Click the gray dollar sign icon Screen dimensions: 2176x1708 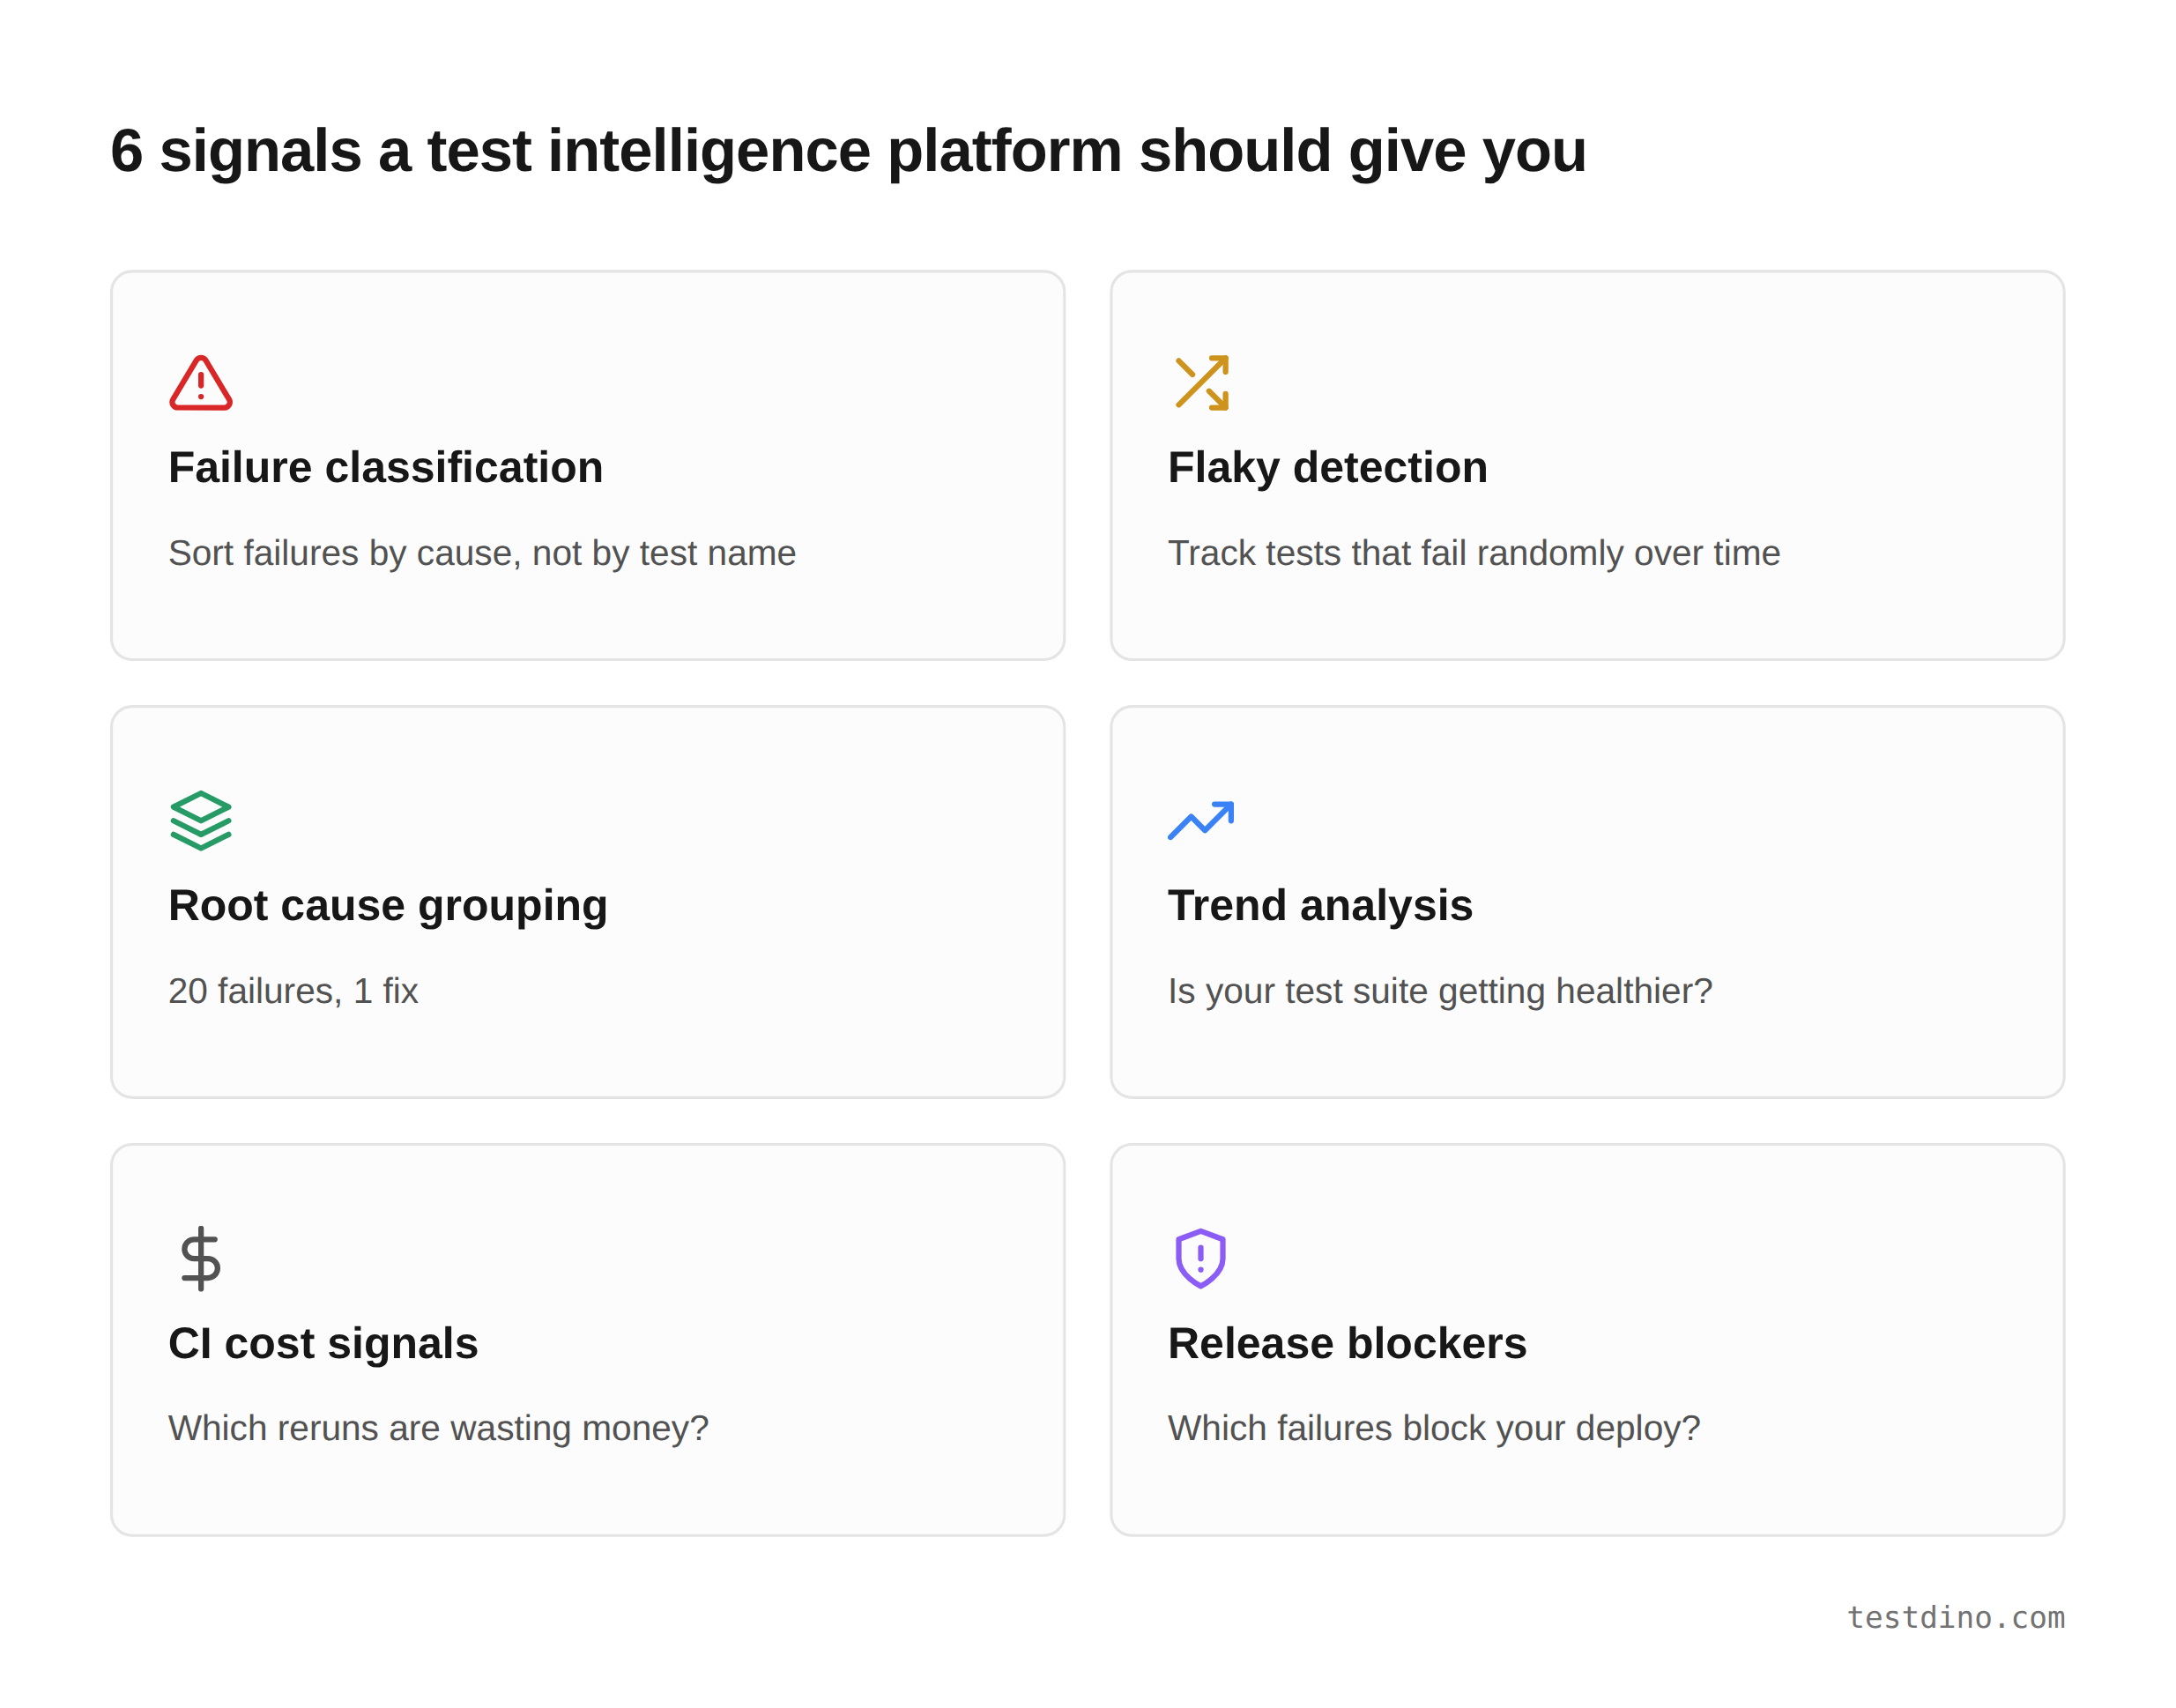pyautogui.click(x=200, y=1258)
